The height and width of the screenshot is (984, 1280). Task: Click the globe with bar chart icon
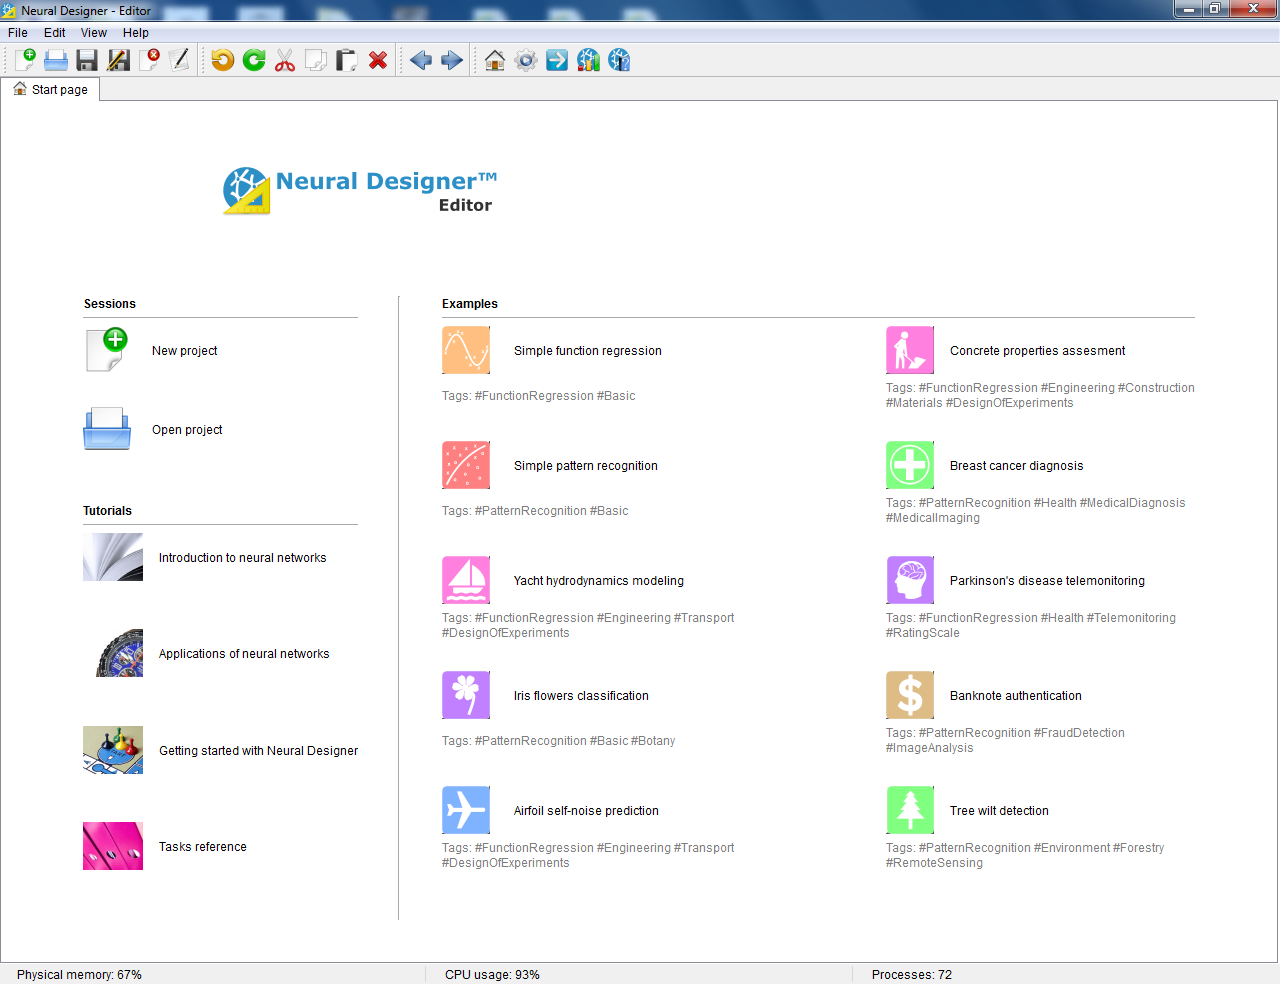[588, 60]
